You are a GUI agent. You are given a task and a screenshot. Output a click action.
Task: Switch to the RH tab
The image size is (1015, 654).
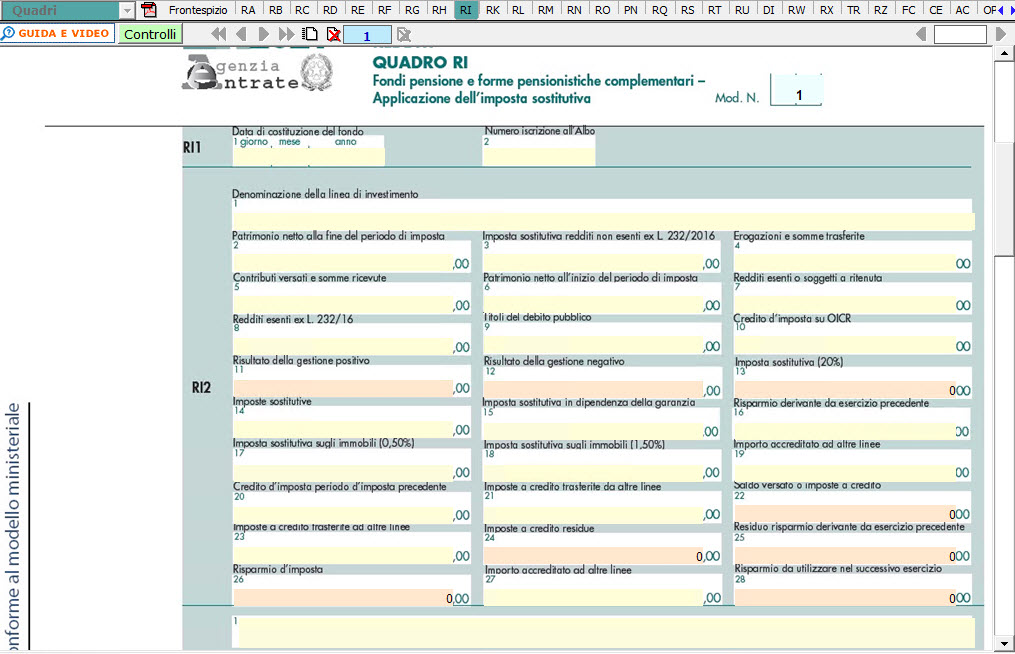(440, 10)
